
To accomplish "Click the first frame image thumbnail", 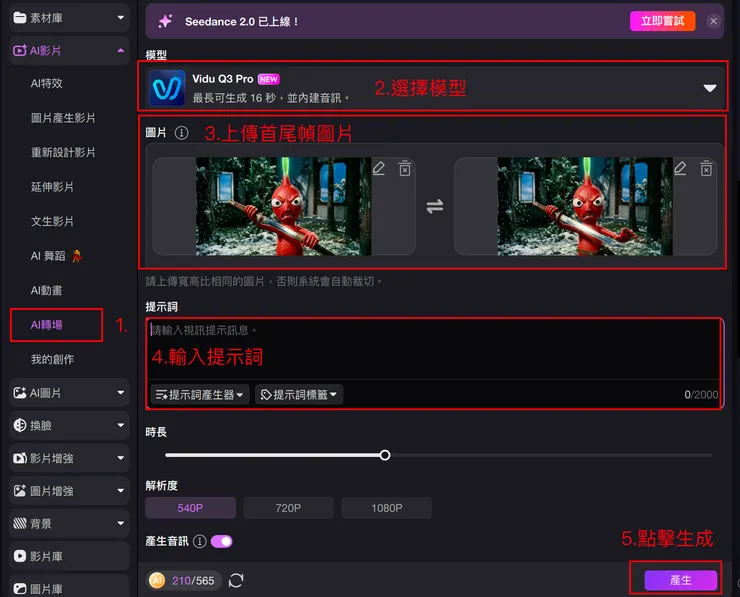I will click(x=284, y=206).
